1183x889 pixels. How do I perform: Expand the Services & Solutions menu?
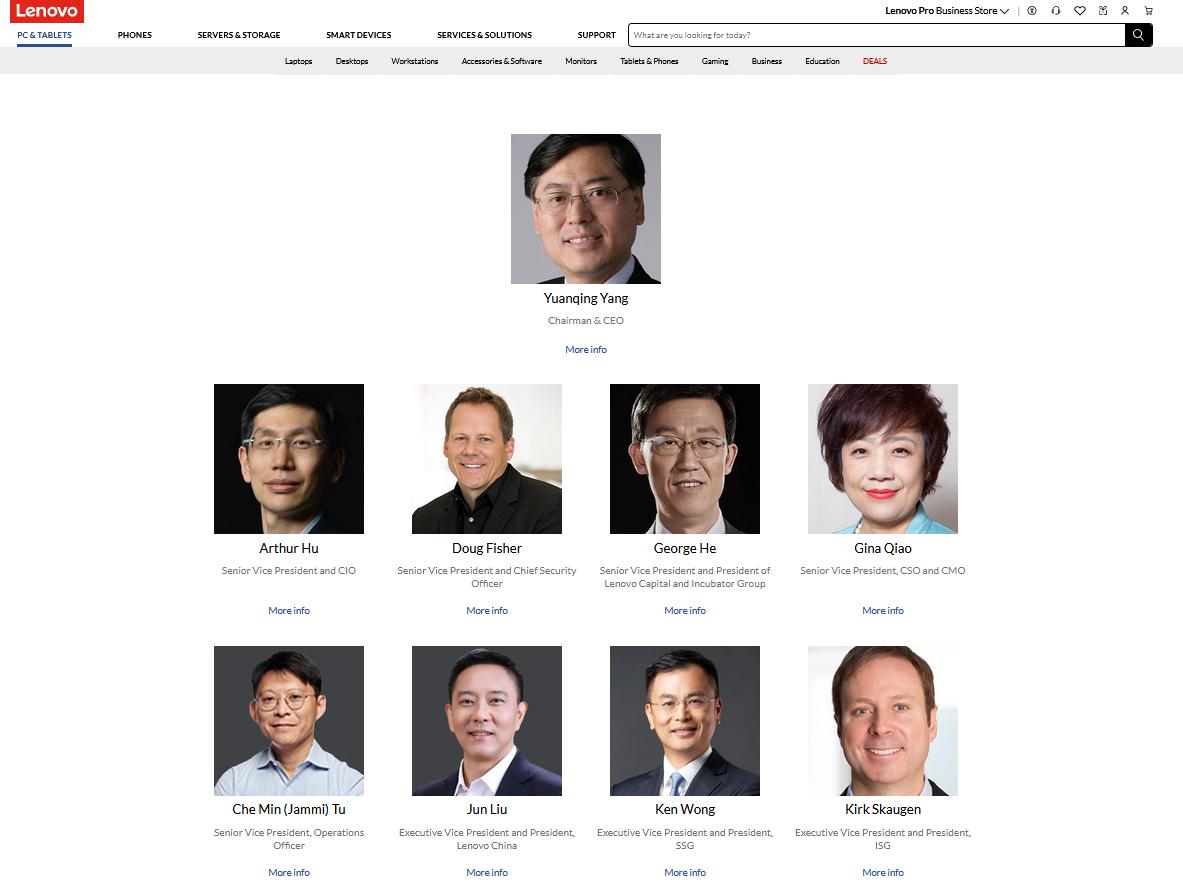[x=484, y=35]
